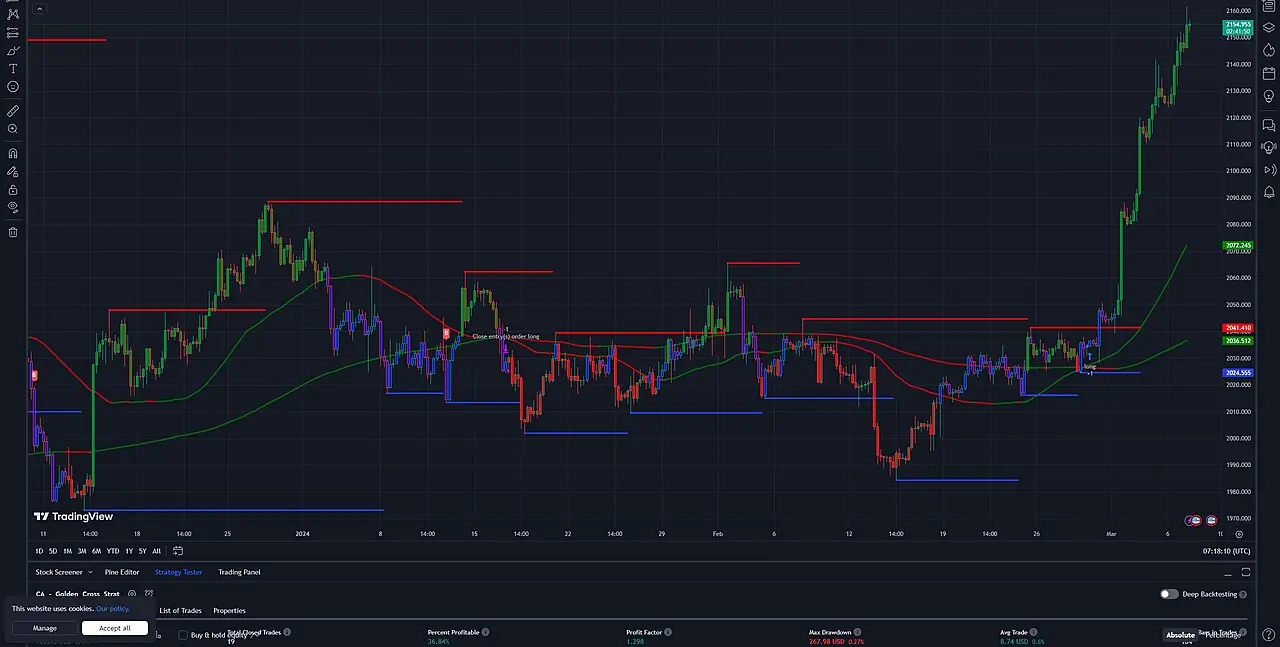Toggle stay in drawing mode

tap(13, 171)
